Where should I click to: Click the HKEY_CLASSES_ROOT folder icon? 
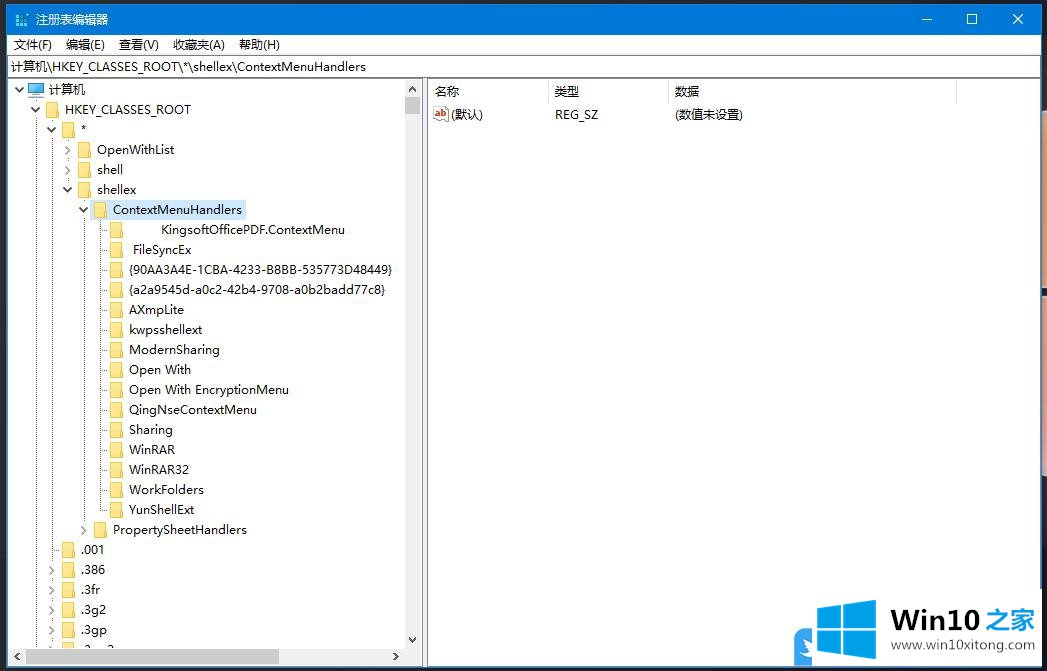pos(53,110)
